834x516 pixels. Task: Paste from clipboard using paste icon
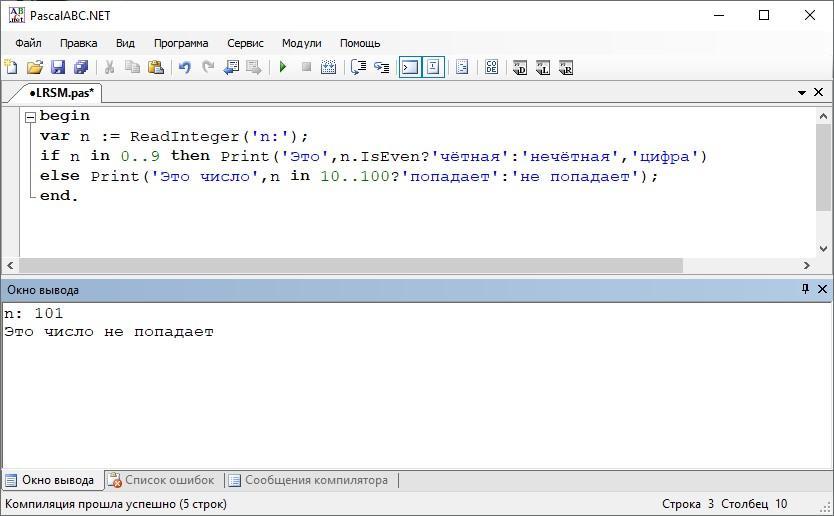(156, 68)
